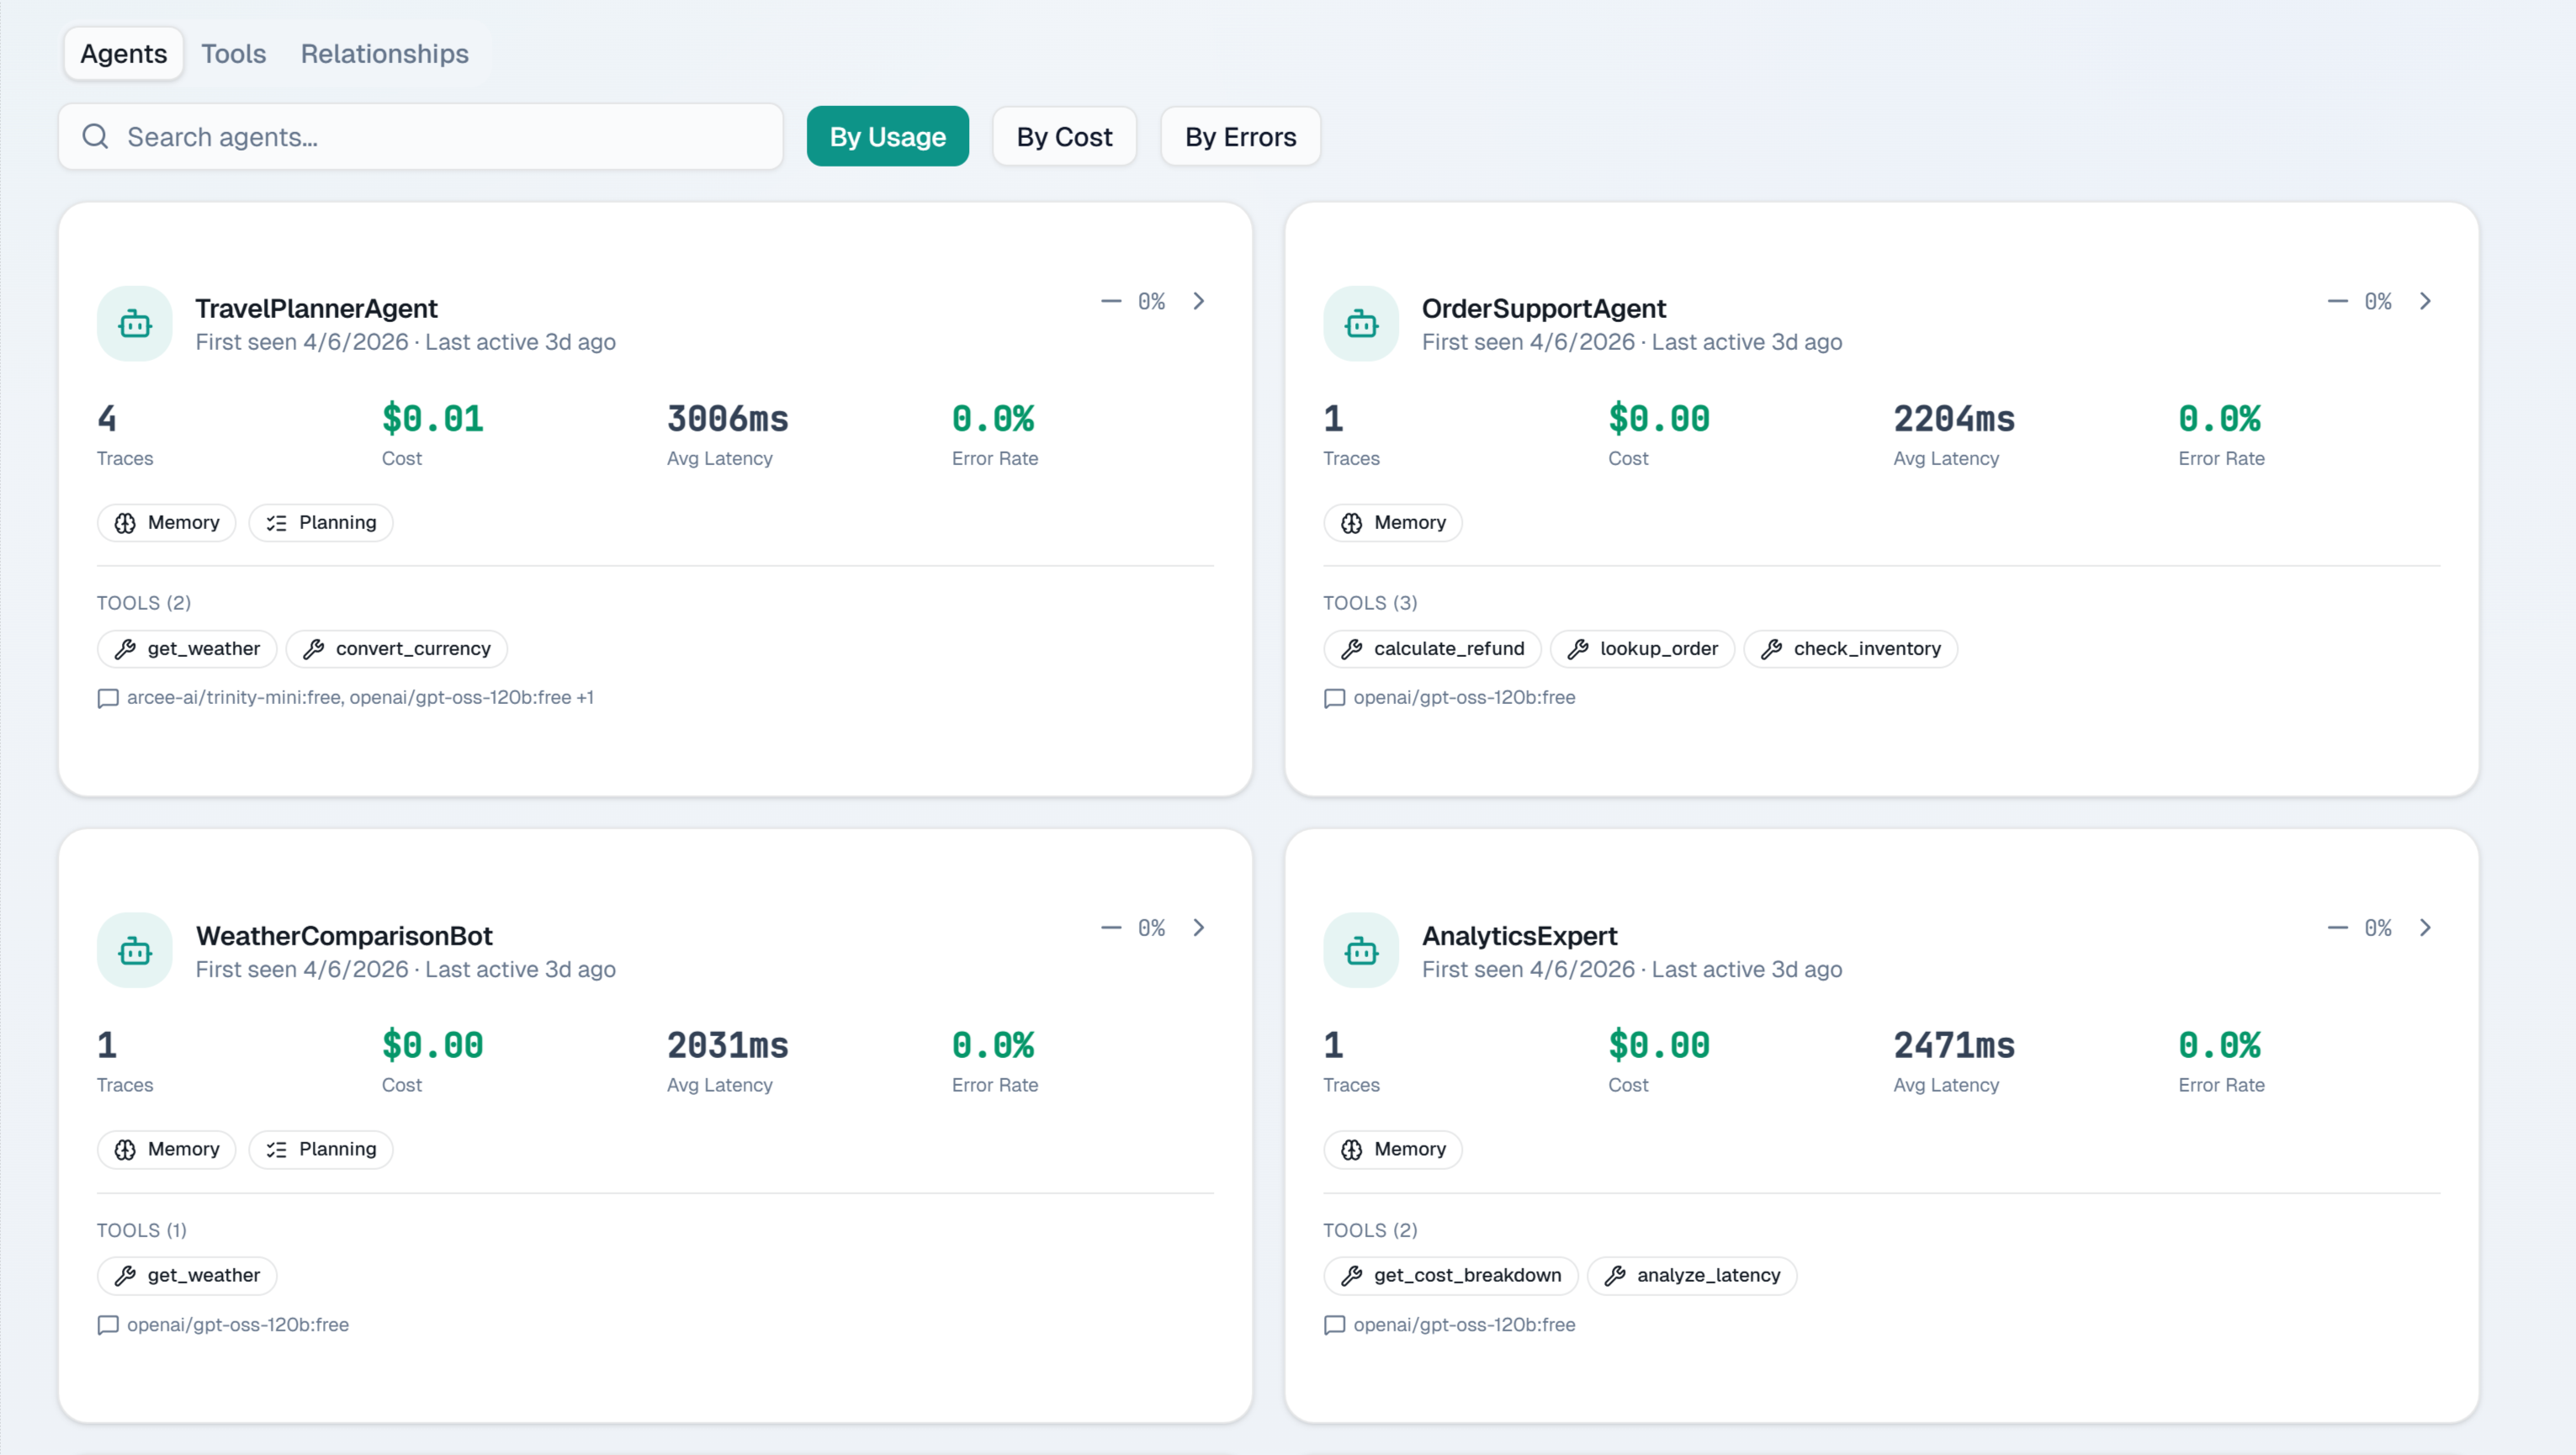Sort agents By Cost
The width and height of the screenshot is (2576, 1455).
1063,136
